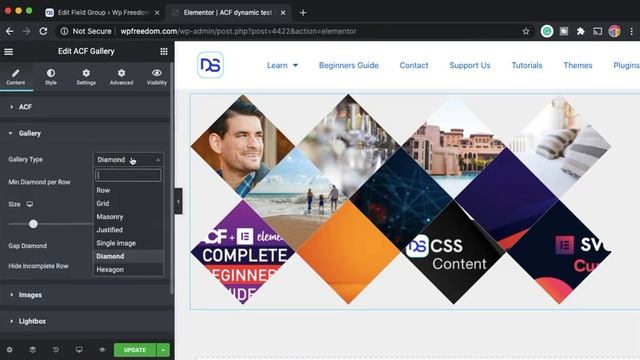Open the widgets grid panel icon

[164, 51]
